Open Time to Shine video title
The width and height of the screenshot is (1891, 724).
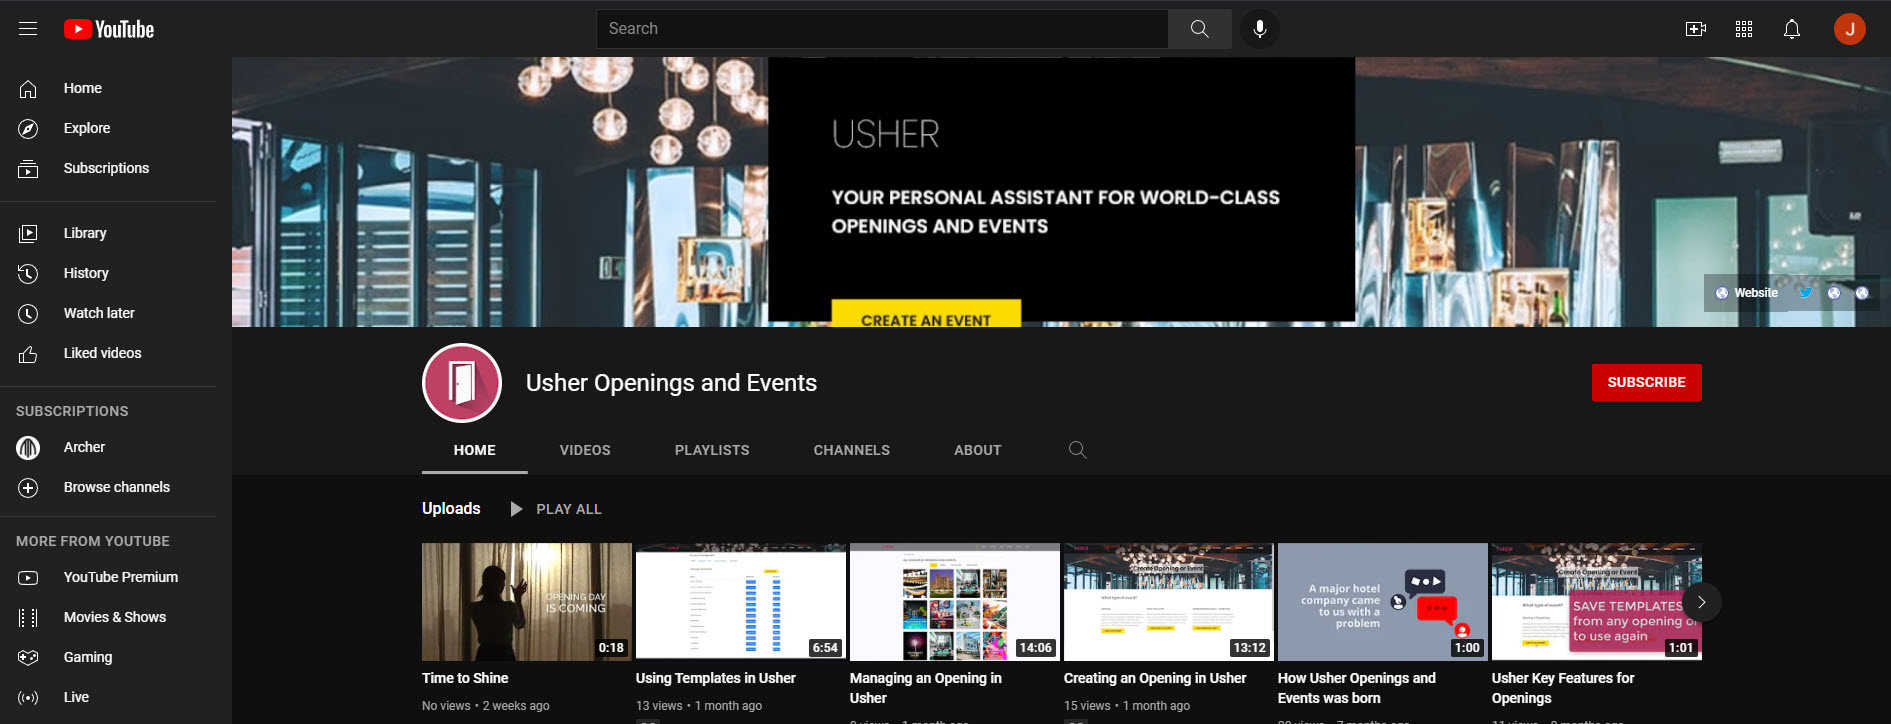(465, 678)
